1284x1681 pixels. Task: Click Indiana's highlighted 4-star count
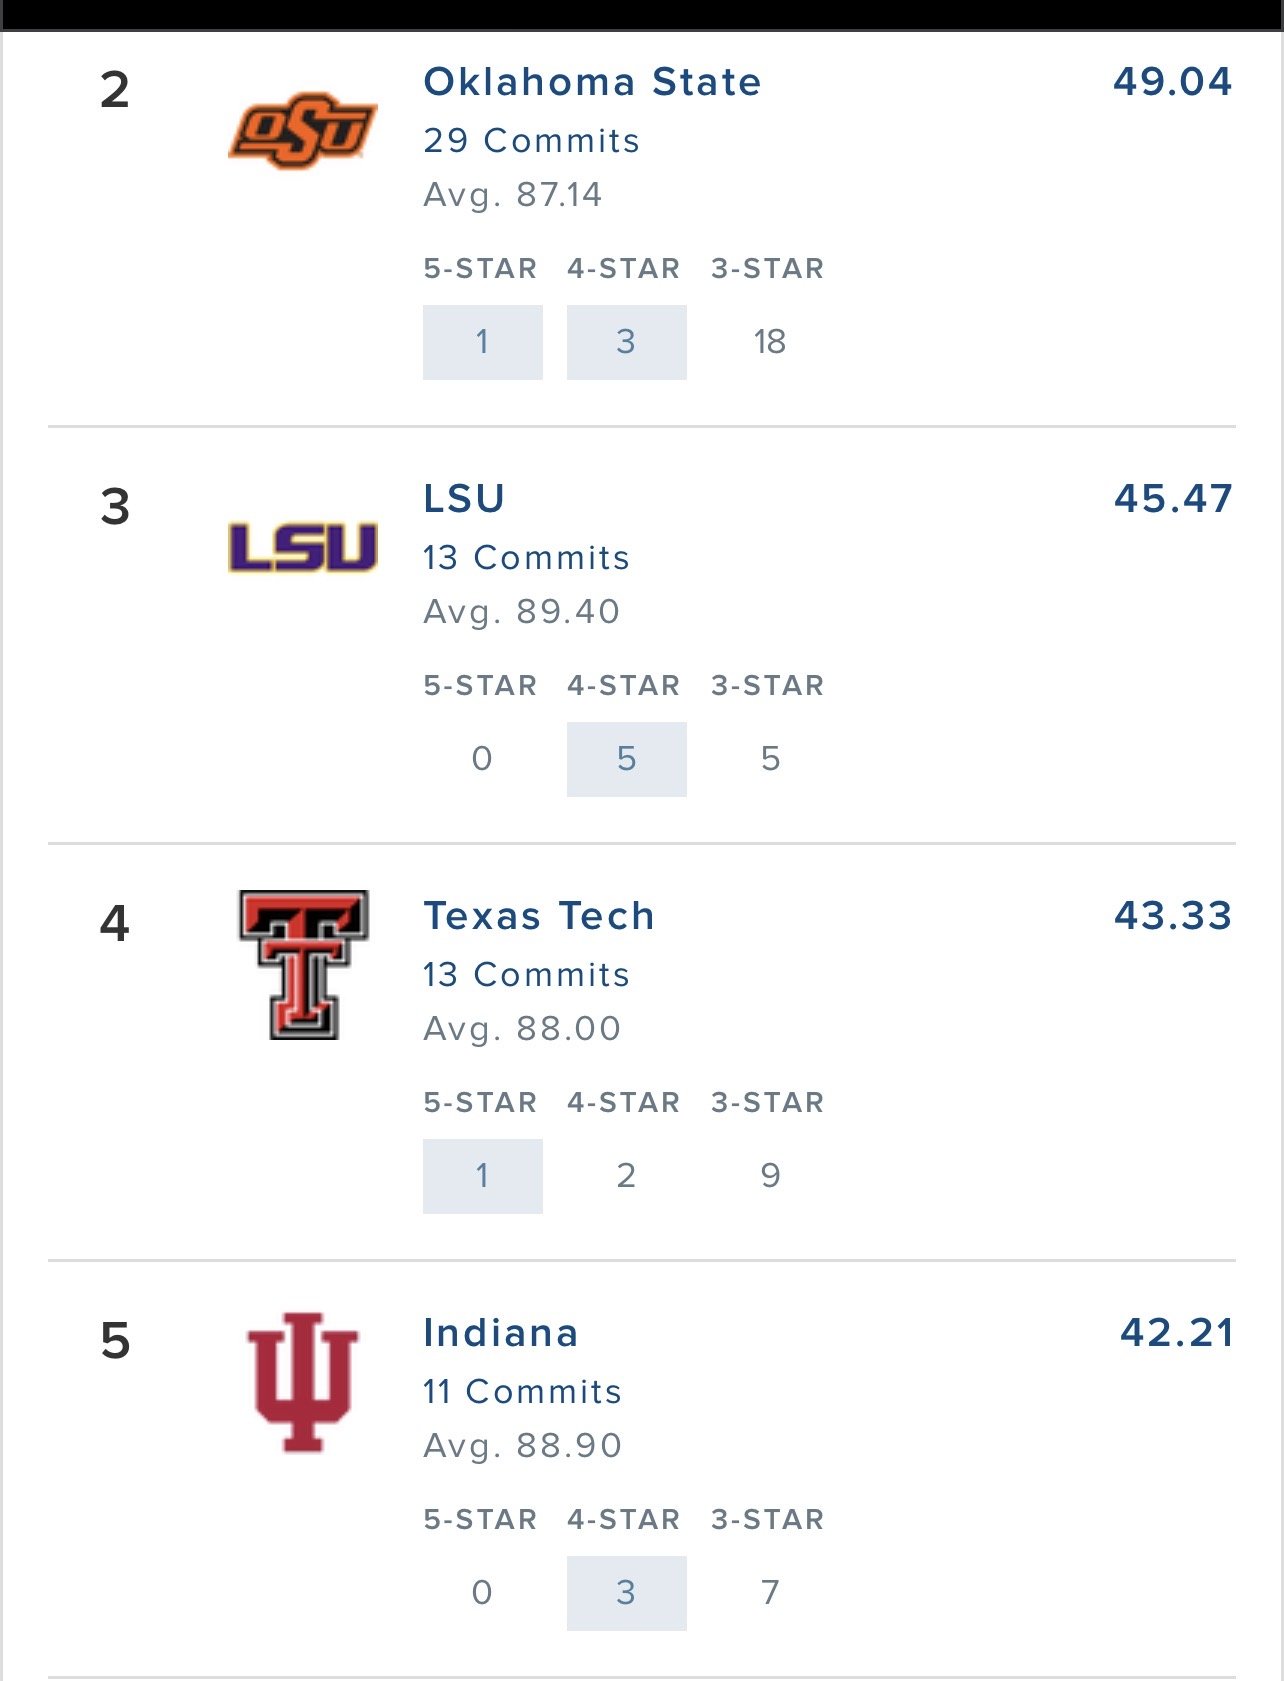tap(626, 1593)
